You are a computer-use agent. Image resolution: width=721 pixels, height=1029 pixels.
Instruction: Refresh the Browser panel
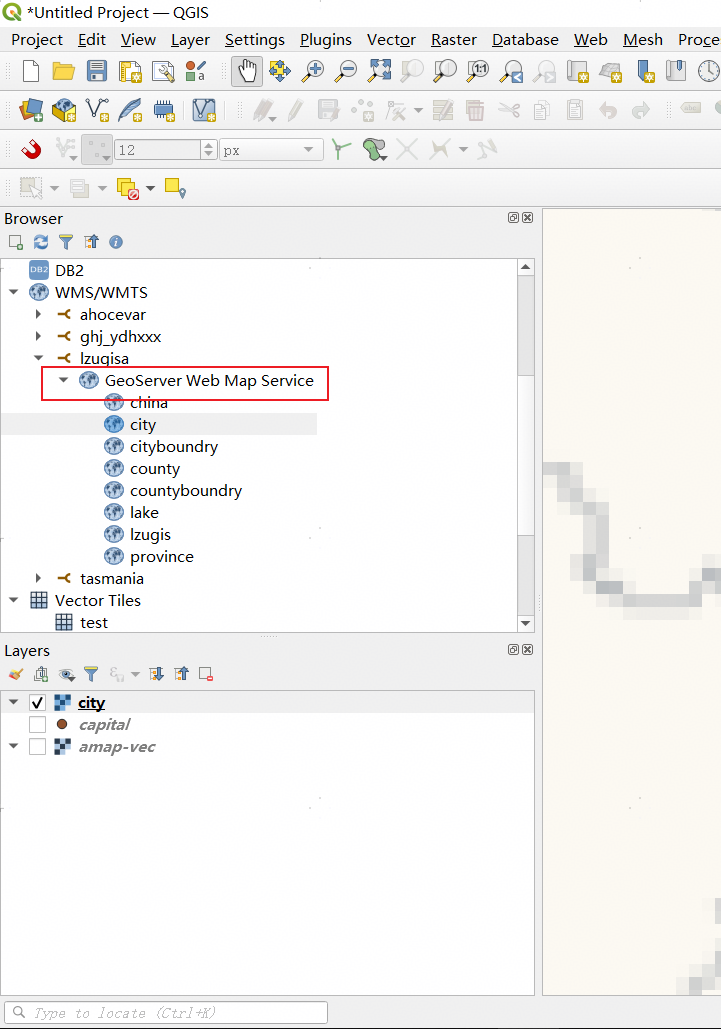41,242
